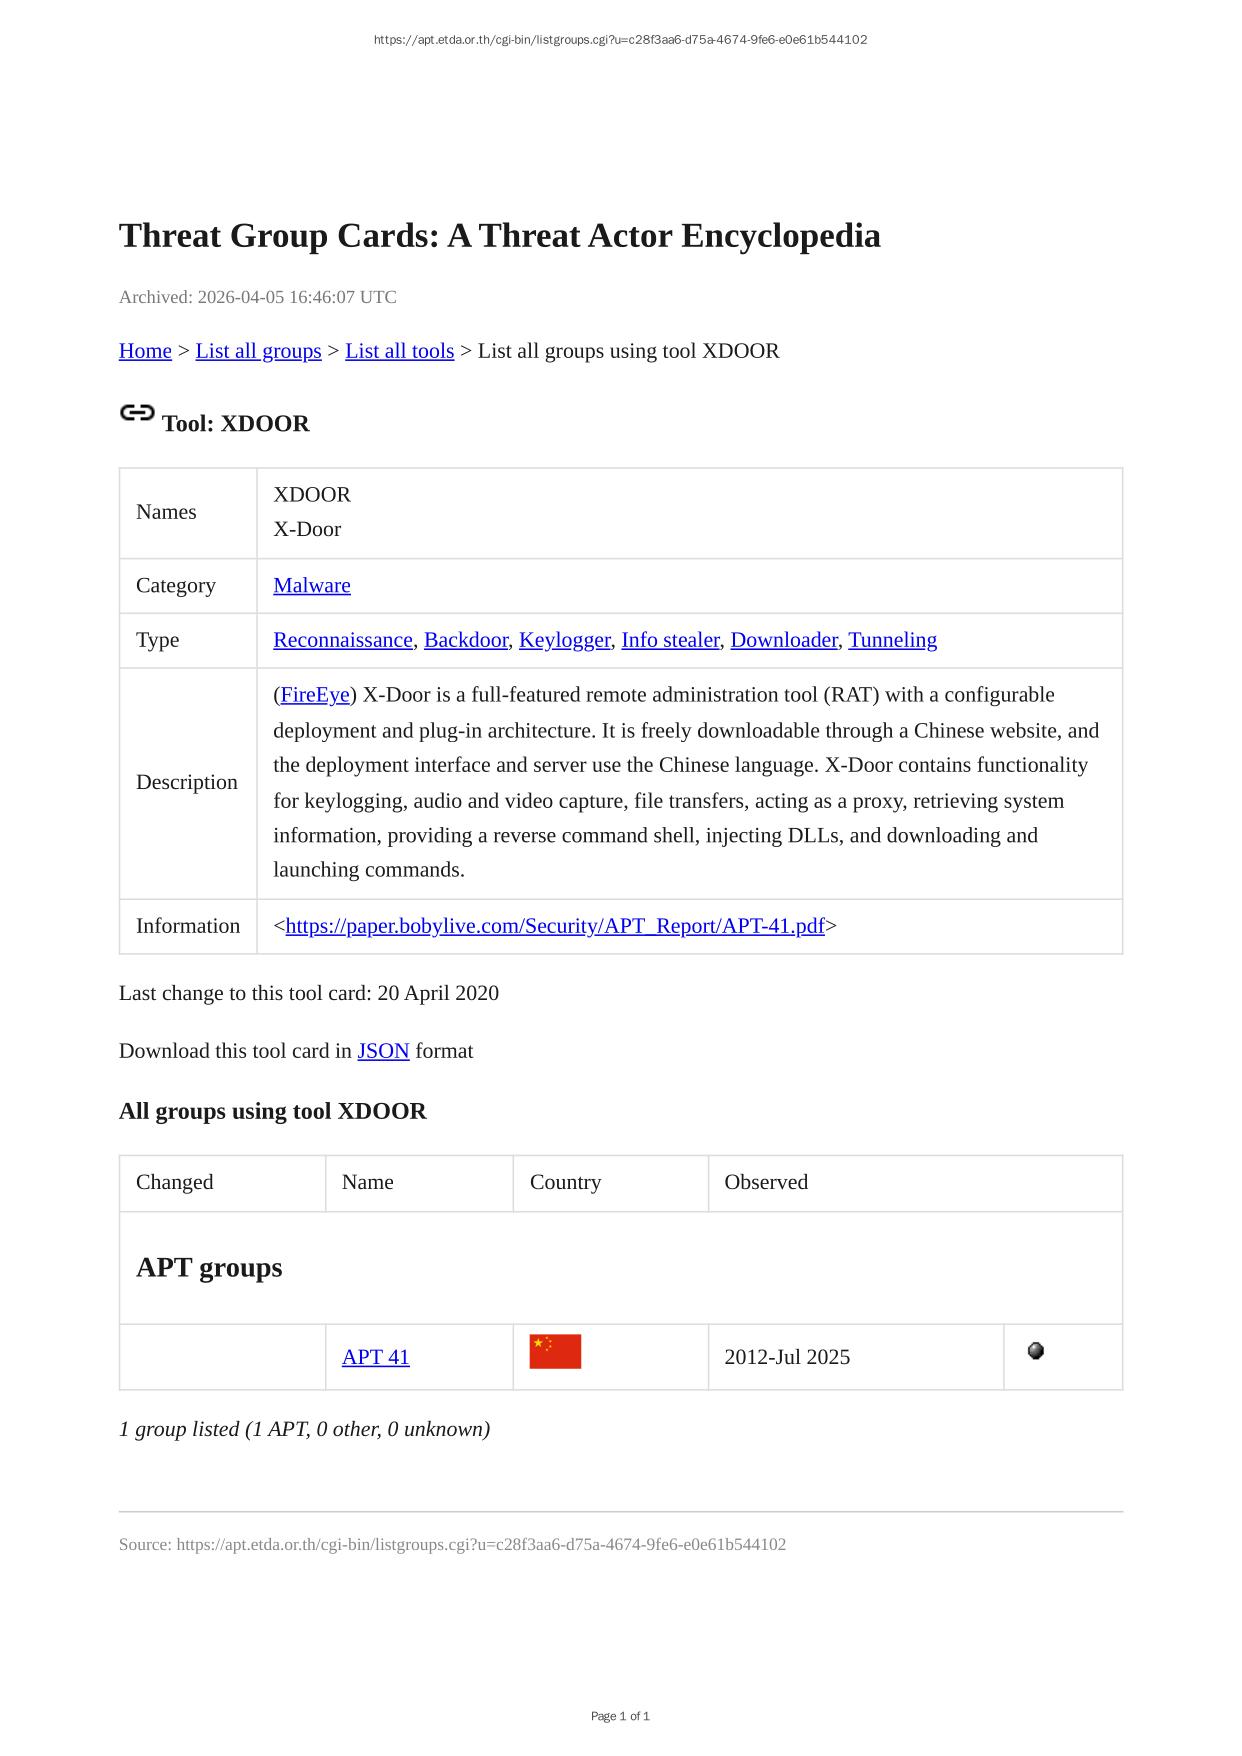The height and width of the screenshot is (1756, 1242).
Task: Download the tool card via JSON link
Action: [x=383, y=1051]
